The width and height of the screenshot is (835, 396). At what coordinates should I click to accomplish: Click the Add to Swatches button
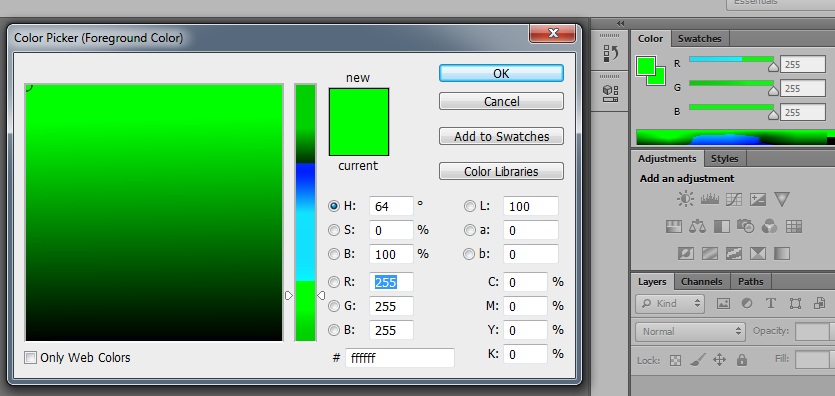pos(501,136)
